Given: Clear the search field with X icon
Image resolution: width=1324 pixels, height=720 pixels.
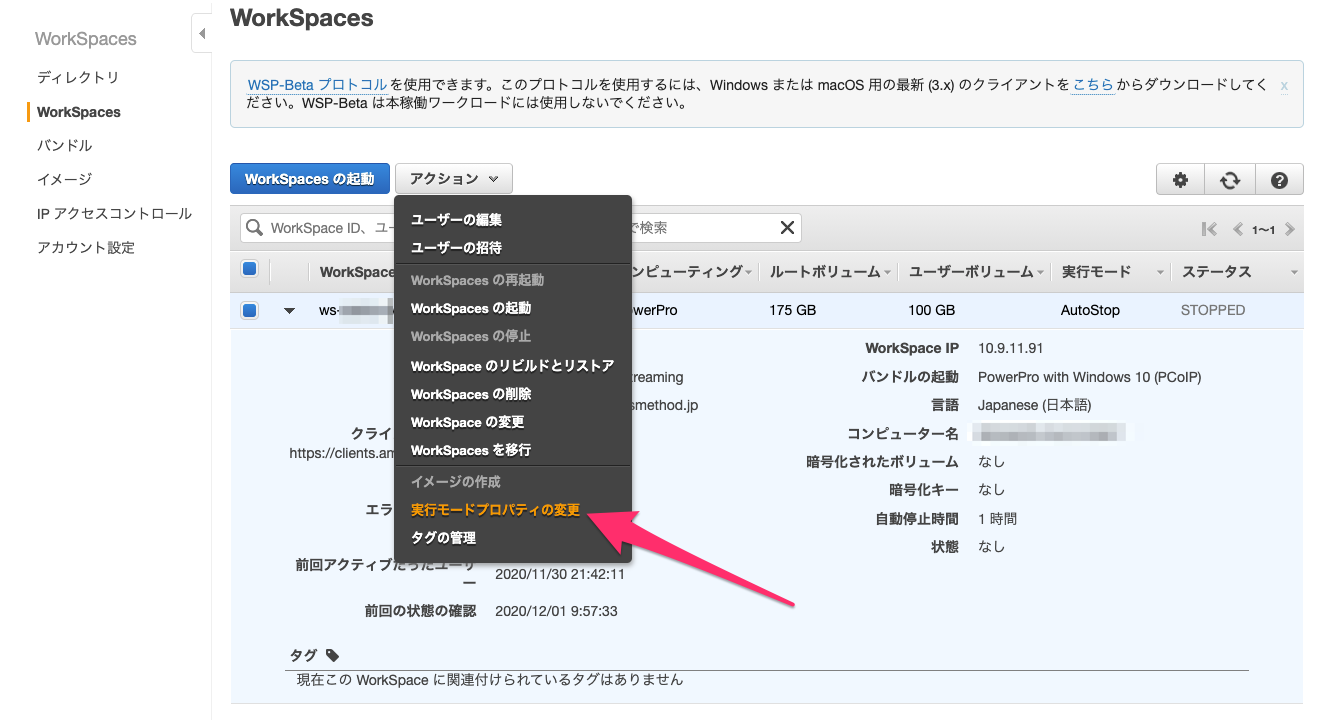Looking at the screenshot, I should tap(787, 228).
